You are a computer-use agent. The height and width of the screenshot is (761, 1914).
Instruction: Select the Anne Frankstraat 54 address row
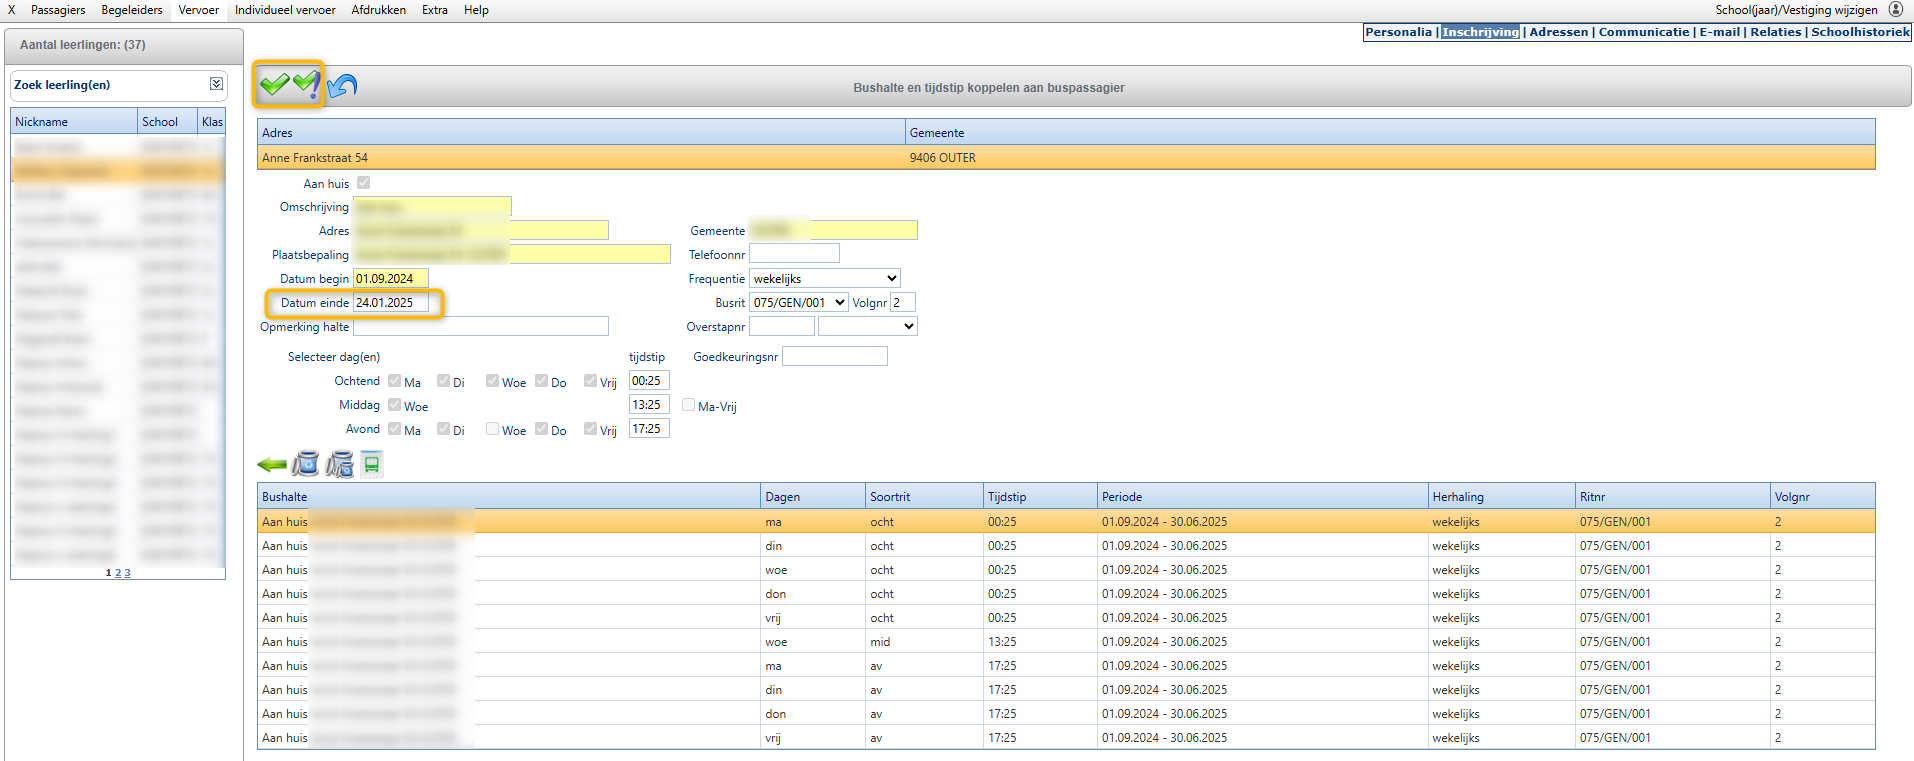pyautogui.click(x=1066, y=157)
